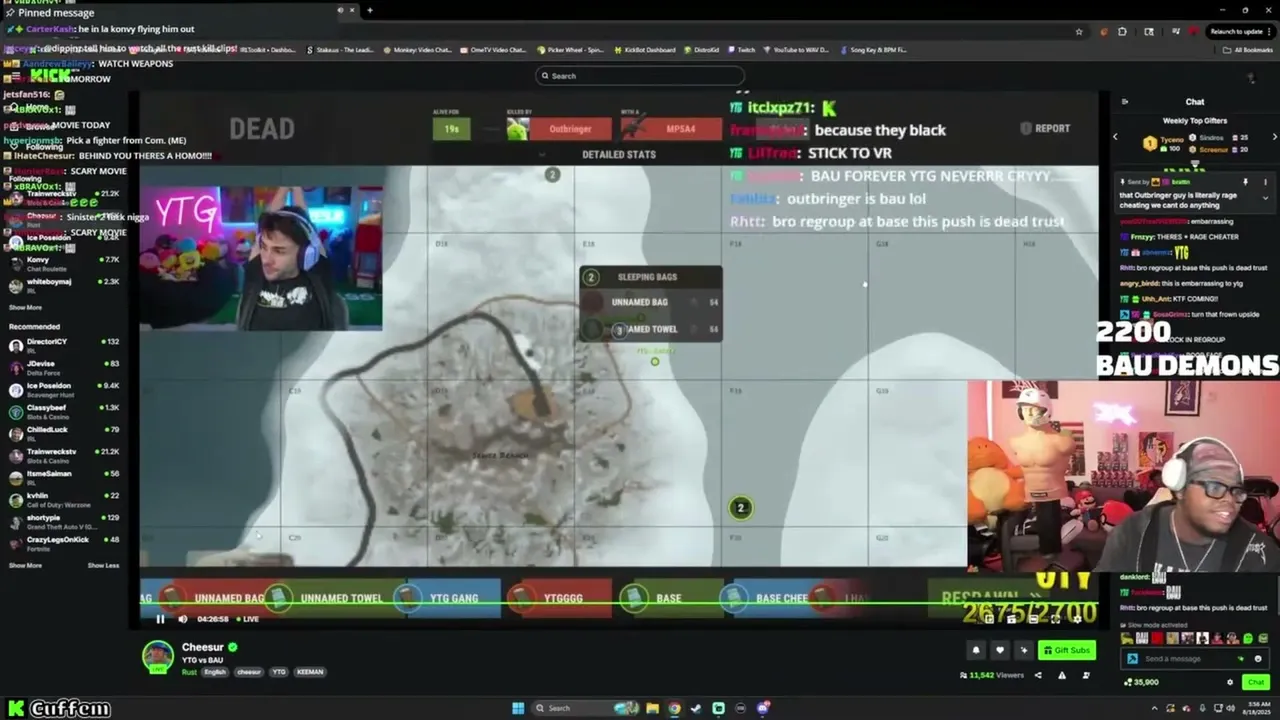This screenshot has height=720, width=1280.
Task: Open Classybeef recommended channel
Action: click(x=64, y=412)
